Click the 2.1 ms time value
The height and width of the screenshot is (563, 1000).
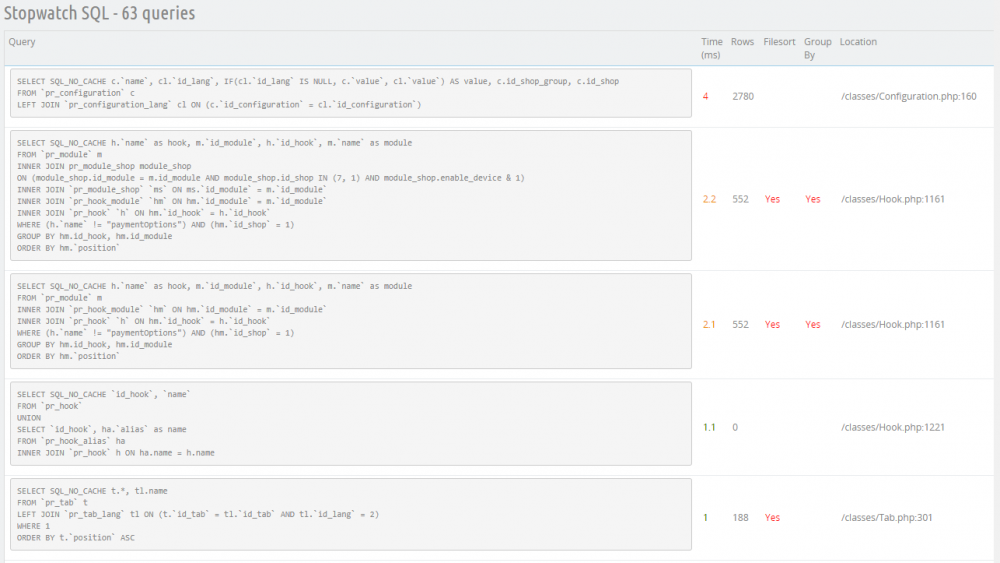[709, 325]
